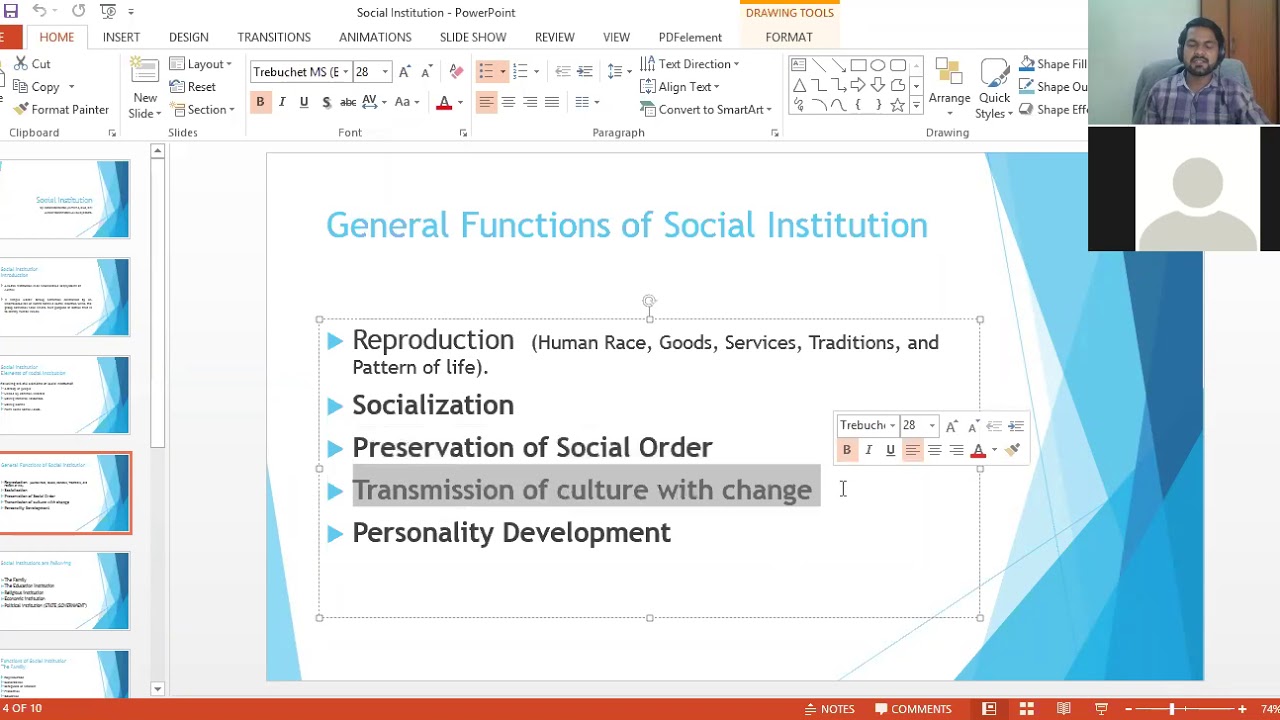The width and height of the screenshot is (1280, 720).
Task: Click Increase List Level icon in ribbon
Action: click(585, 72)
